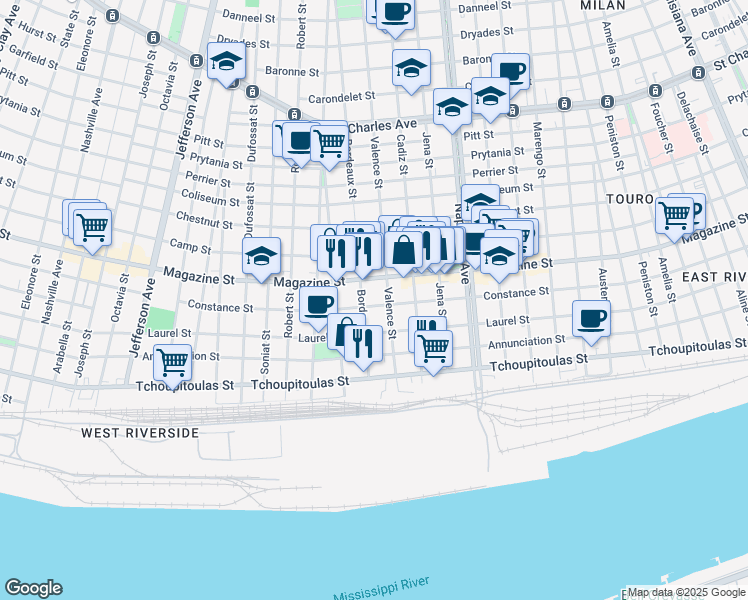Click the Arabella St label
748x600 pixels.
click(62, 347)
